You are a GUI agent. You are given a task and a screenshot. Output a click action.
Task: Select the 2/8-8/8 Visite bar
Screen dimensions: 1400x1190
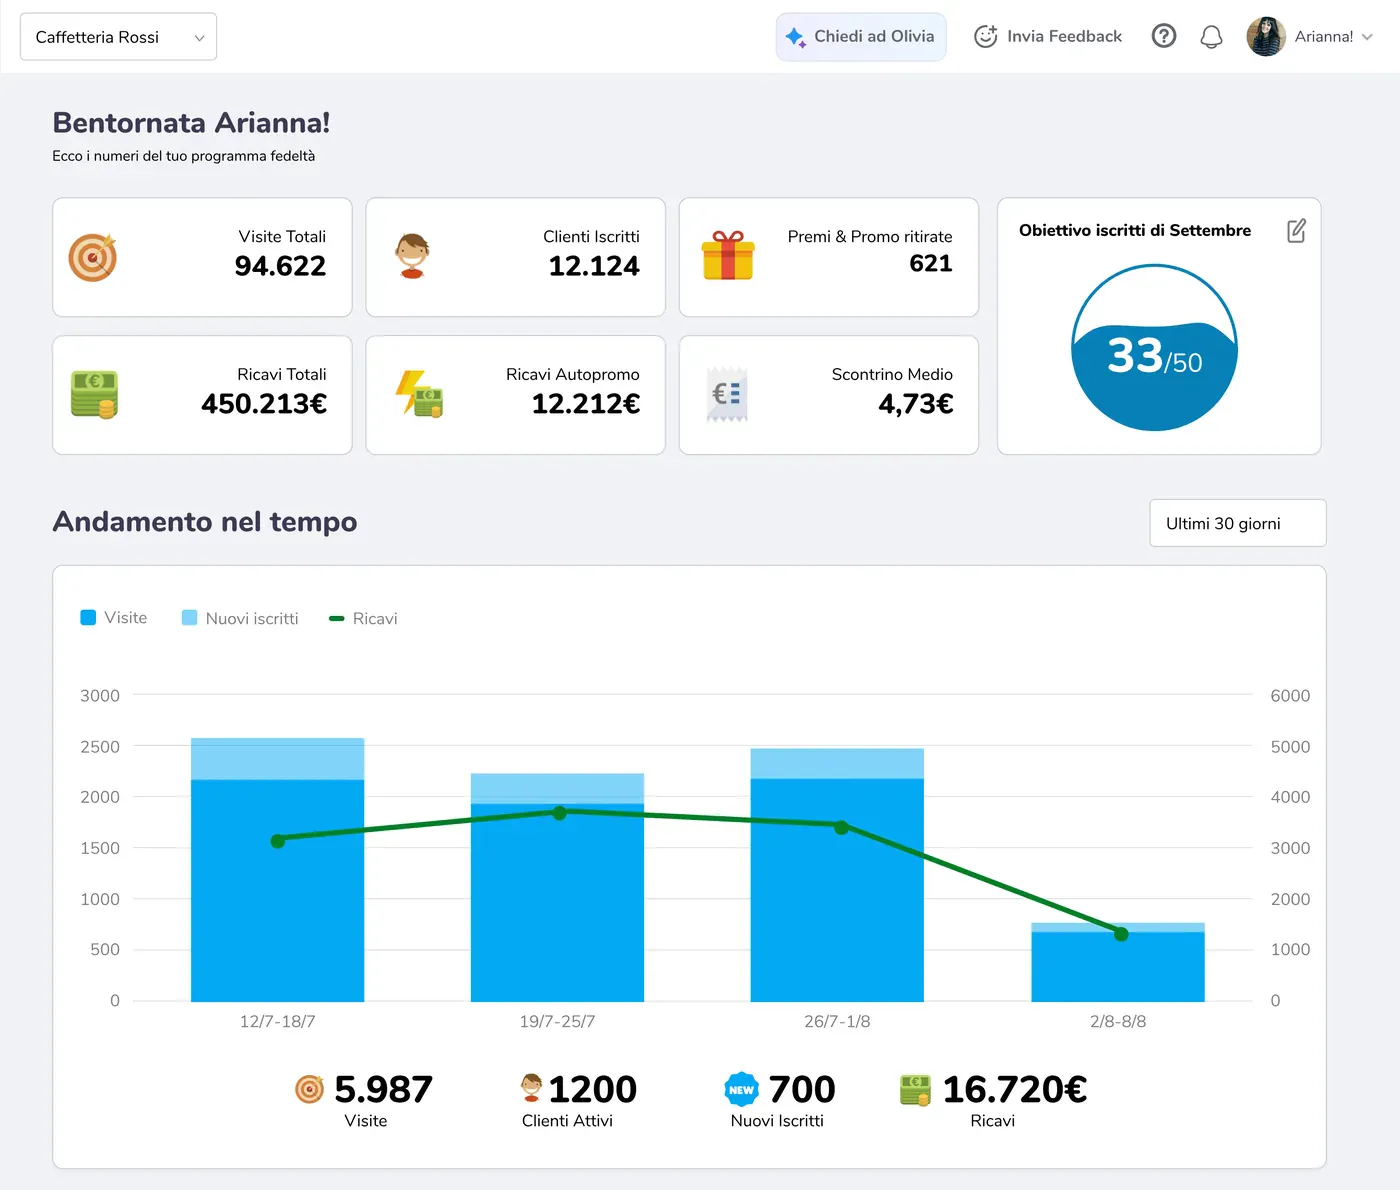(1118, 966)
